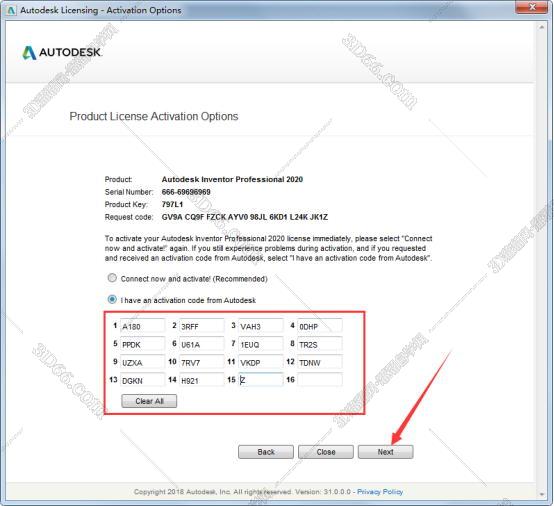
Task: Click the request code starting GV9A
Action: point(244,217)
